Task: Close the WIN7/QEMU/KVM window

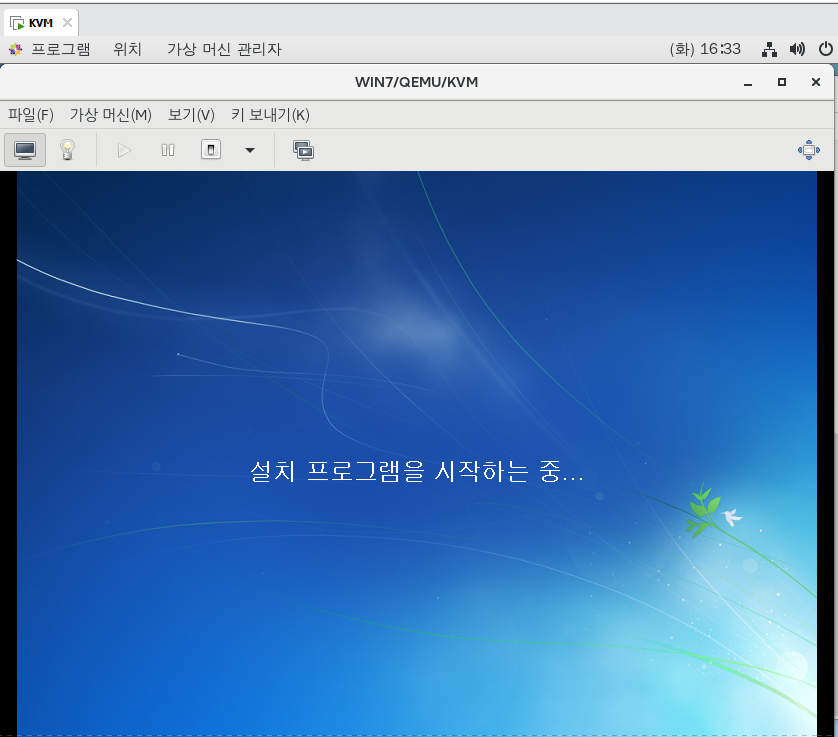Action: 816,82
